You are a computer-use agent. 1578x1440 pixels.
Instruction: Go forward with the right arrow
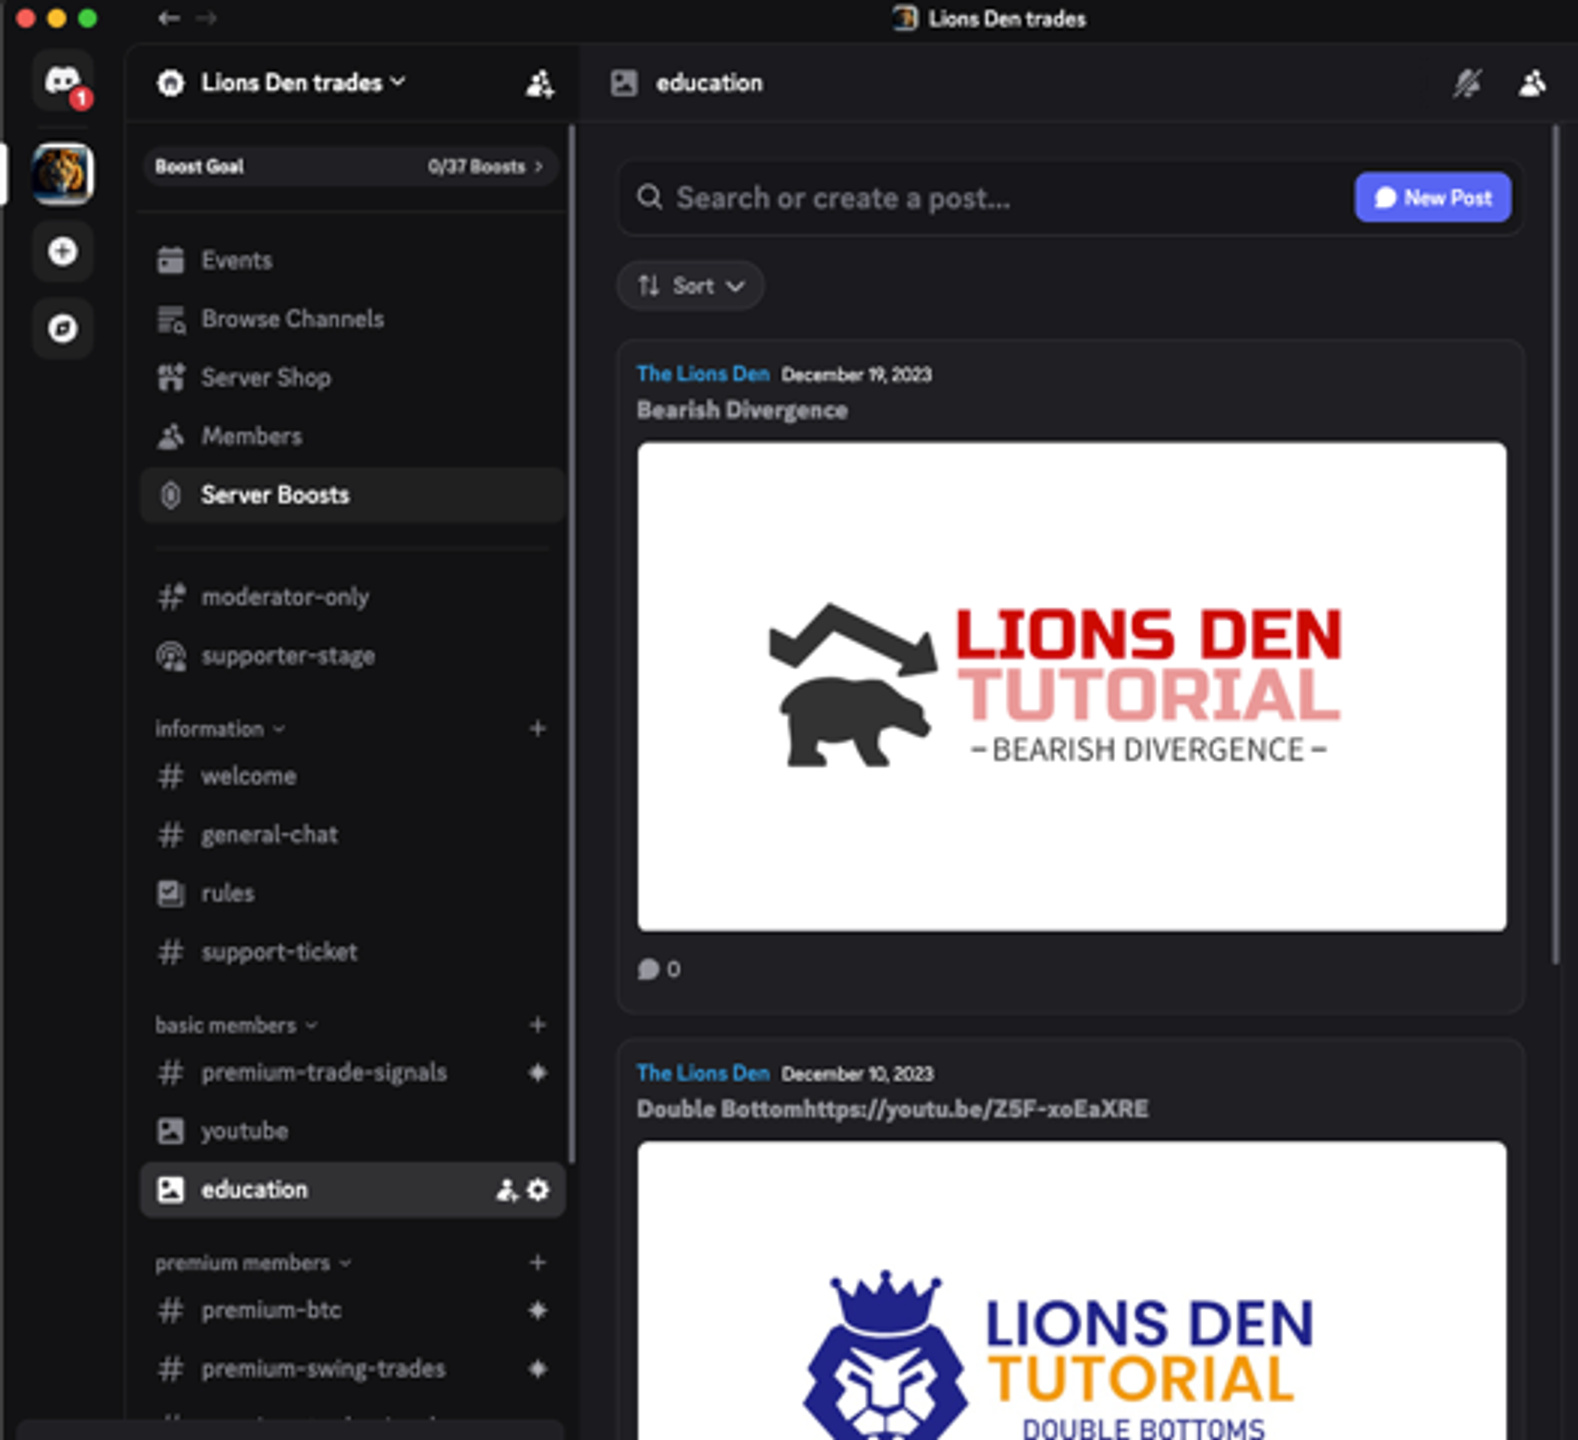(x=206, y=18)
